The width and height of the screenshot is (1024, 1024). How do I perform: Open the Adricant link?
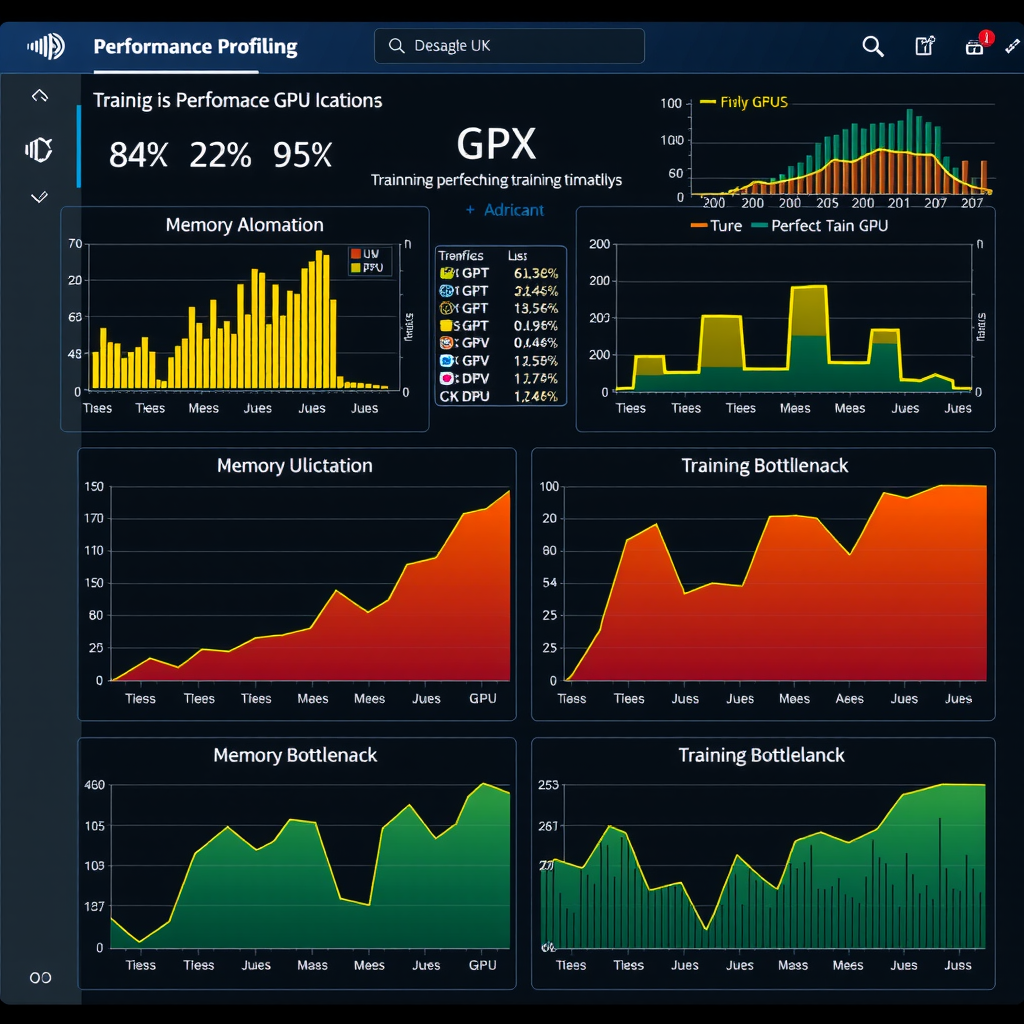click(x=505, y=210)
